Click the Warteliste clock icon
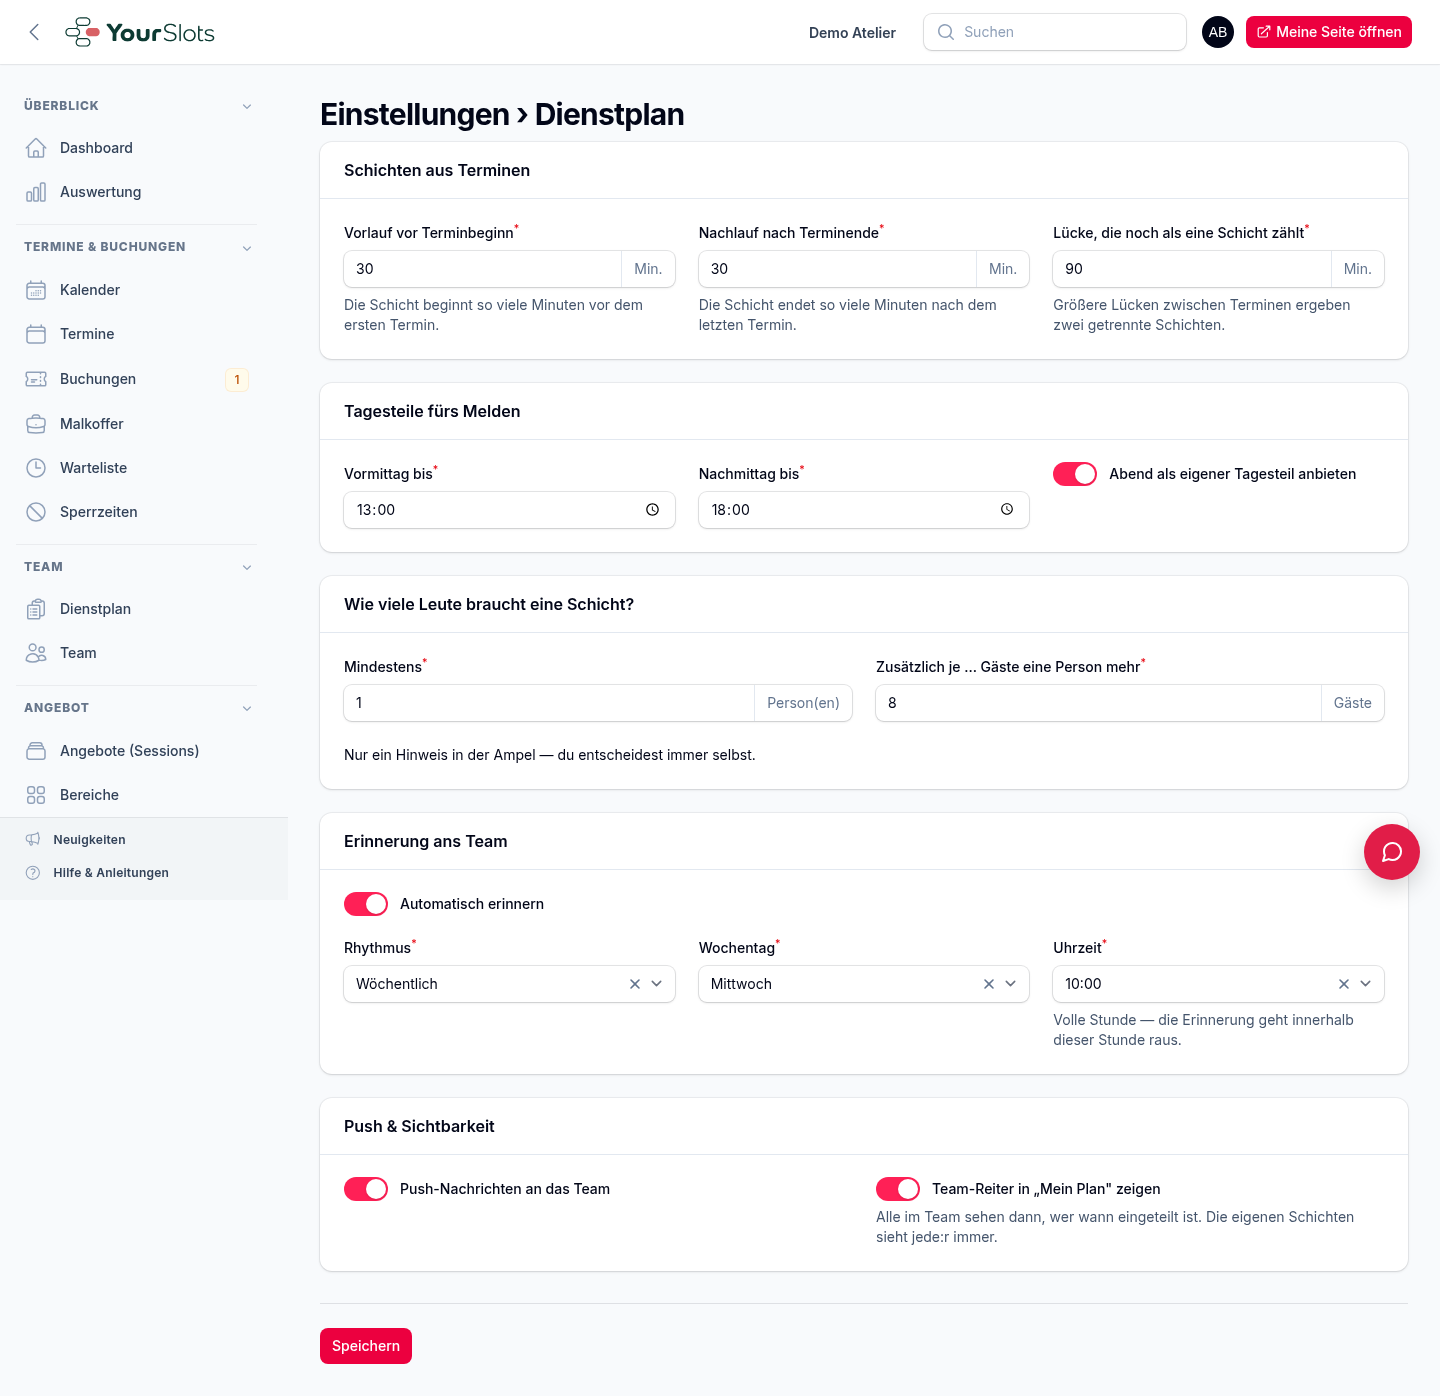This screenshot has height=1396, width=1440. click(x=36, y=468)
